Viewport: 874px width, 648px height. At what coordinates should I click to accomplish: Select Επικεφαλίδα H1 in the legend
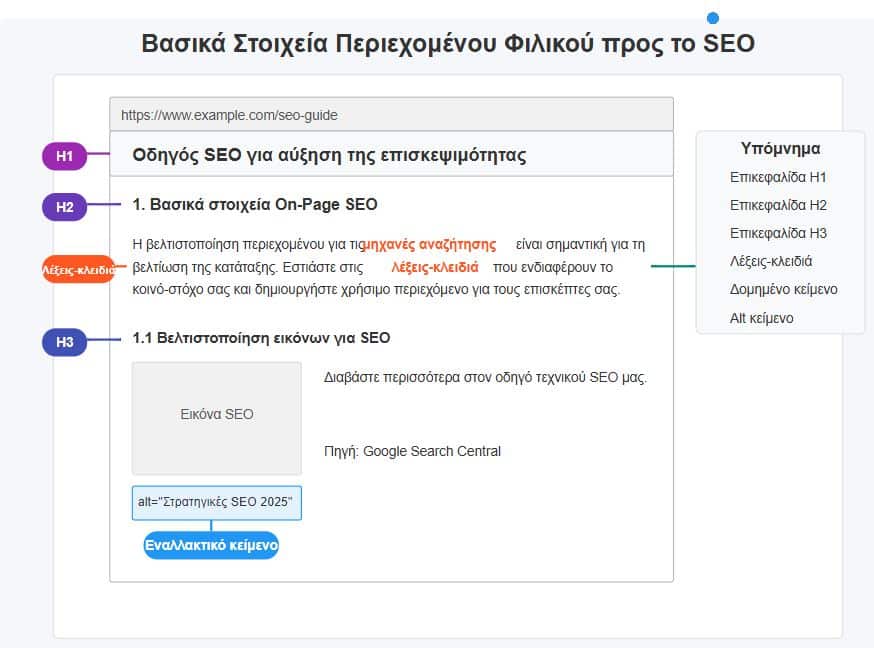pos(778,177)
